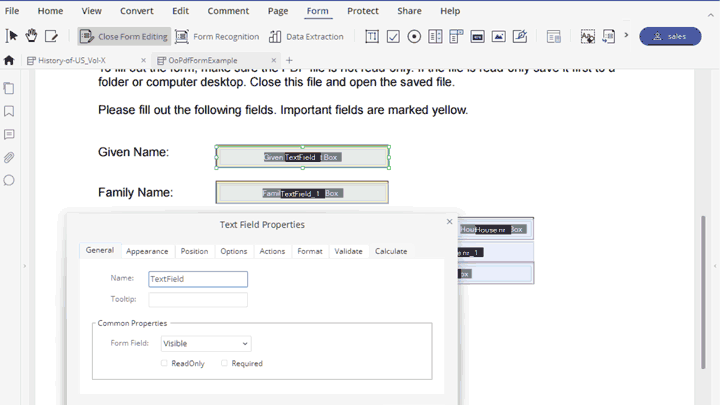The height and width of the screenshot is (405, 720).
Task: Click the vertical document scrollbar
Action: [703, 292]
